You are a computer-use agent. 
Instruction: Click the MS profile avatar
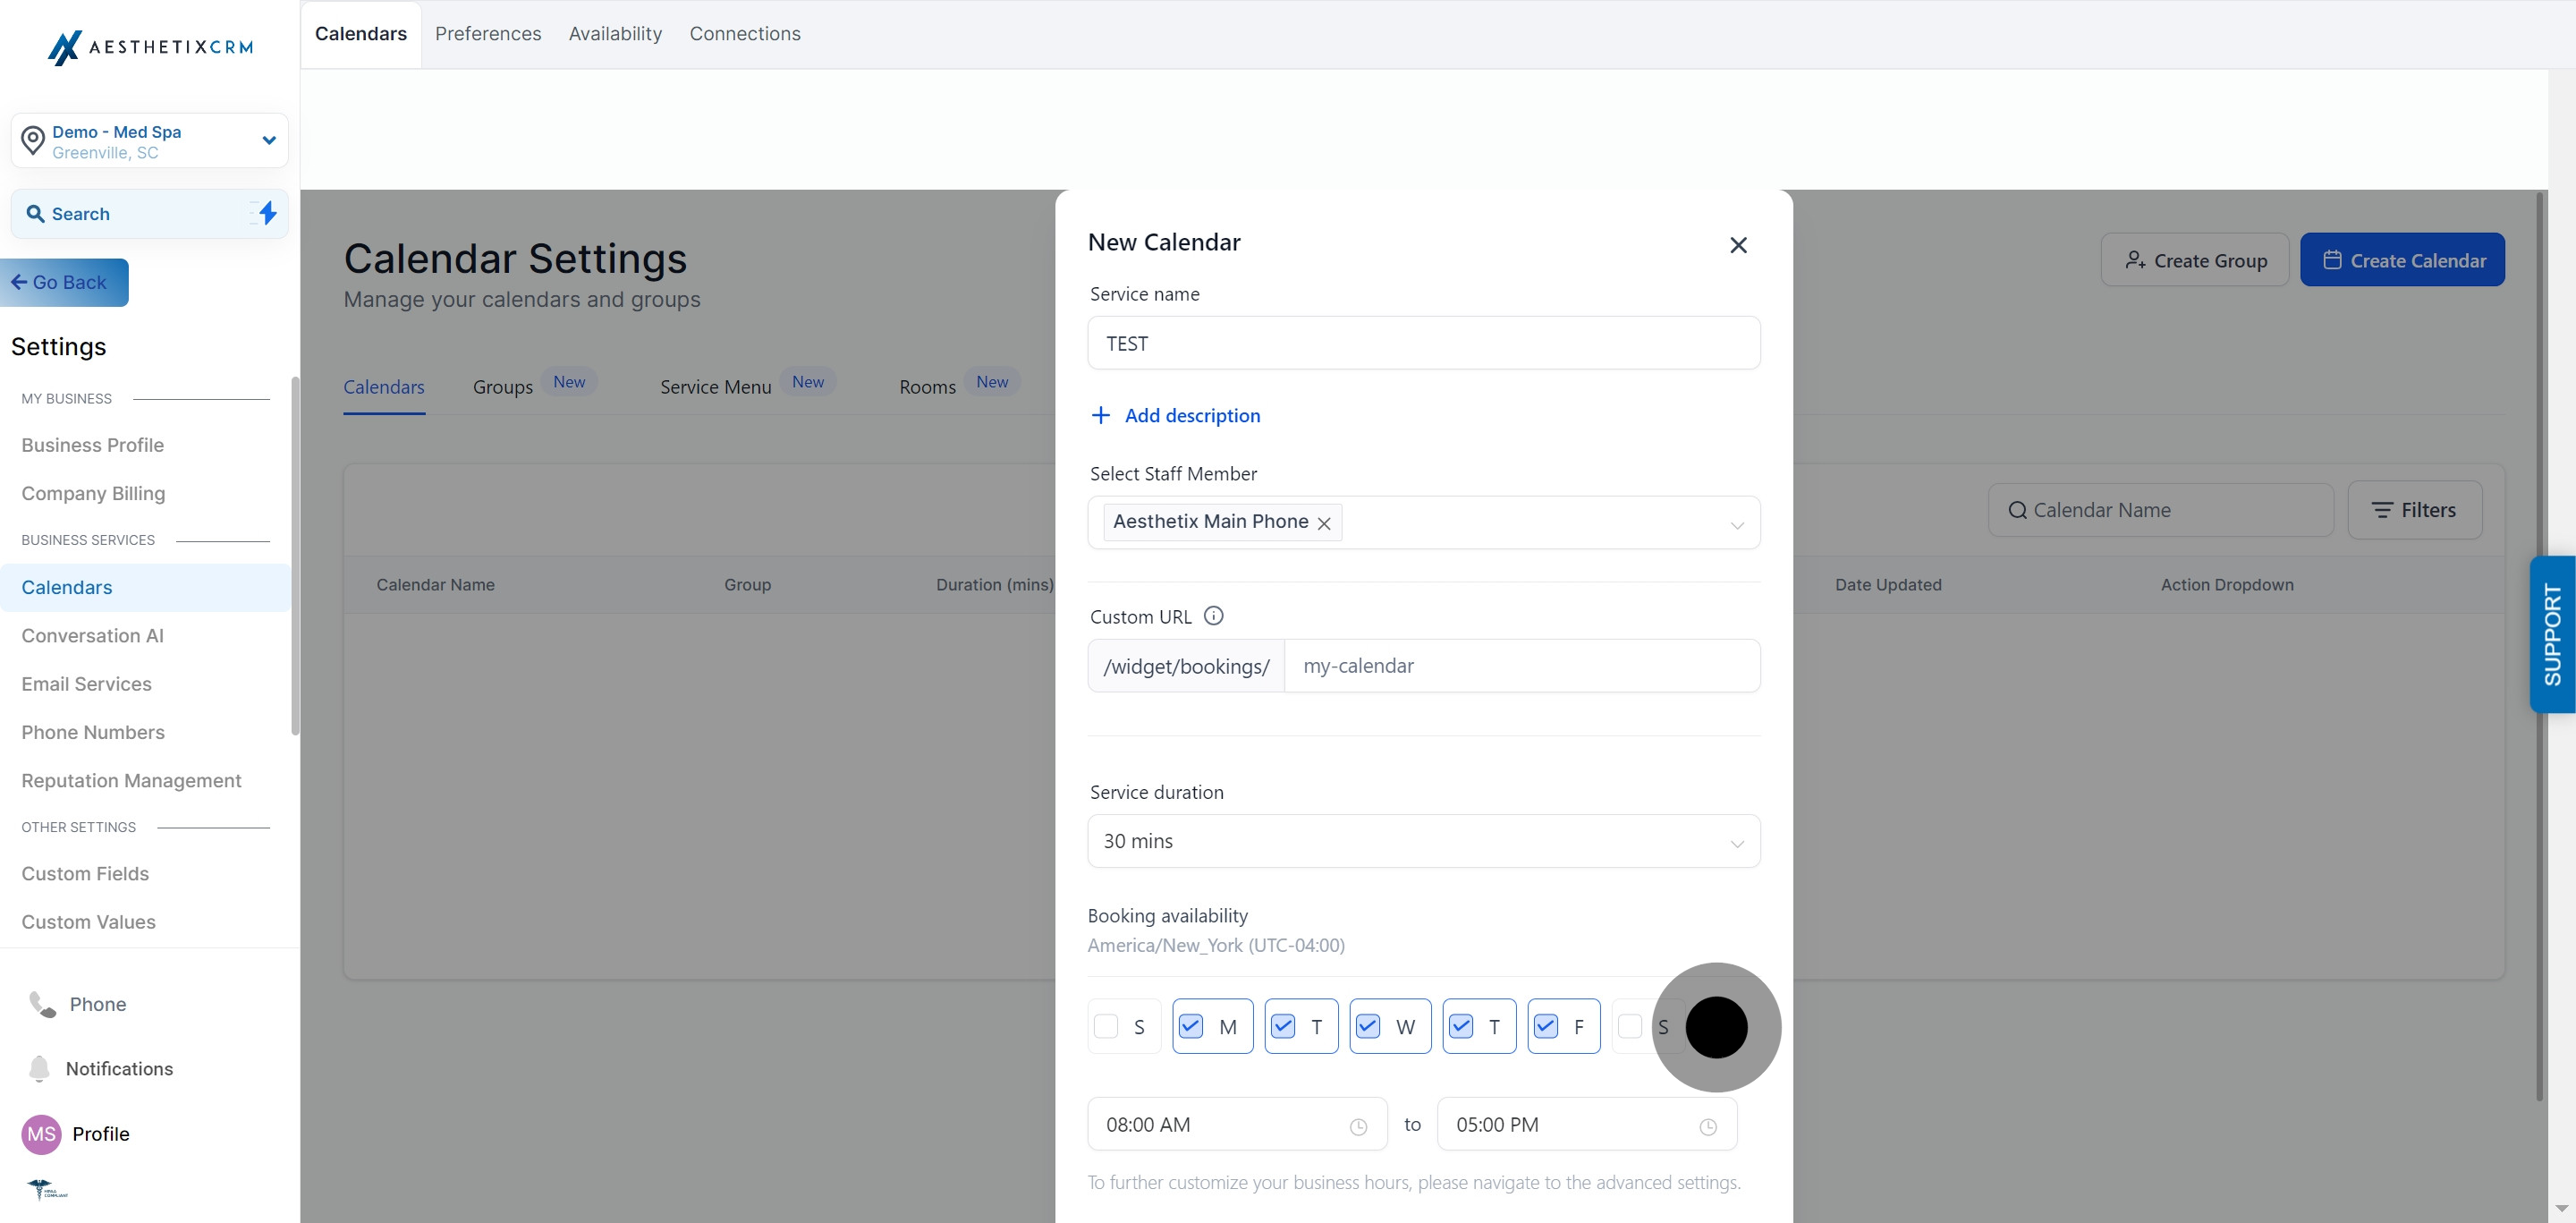41,1134
